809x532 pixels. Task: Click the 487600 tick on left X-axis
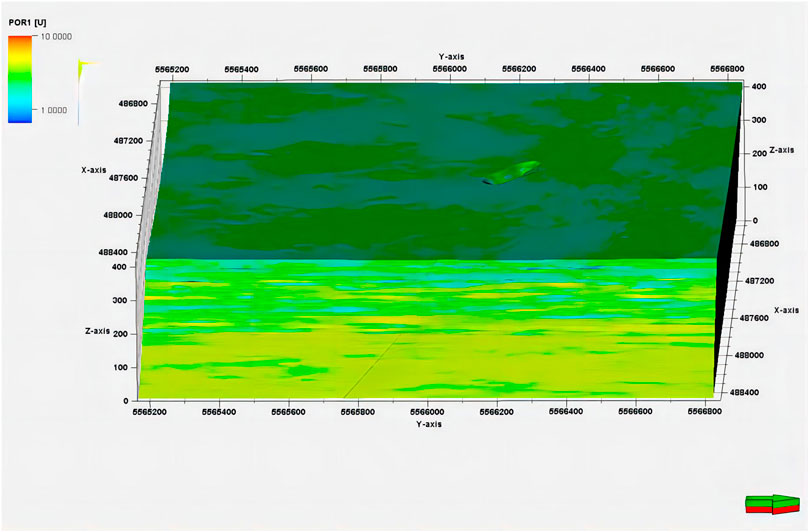[124, 178]
